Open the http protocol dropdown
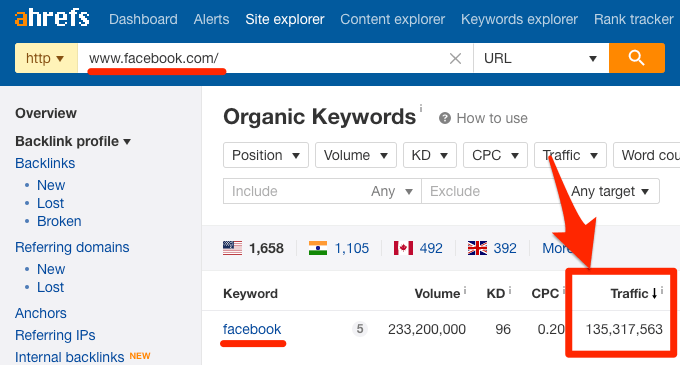This screenshot has width=680, height=365. 46,58
